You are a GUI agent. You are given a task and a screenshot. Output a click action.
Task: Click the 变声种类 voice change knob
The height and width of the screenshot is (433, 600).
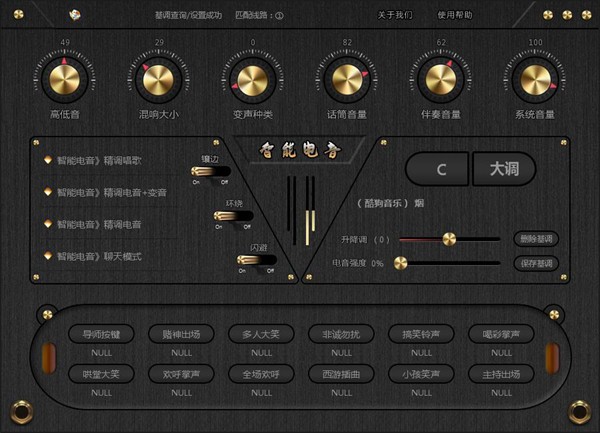[x=252, y=79]
